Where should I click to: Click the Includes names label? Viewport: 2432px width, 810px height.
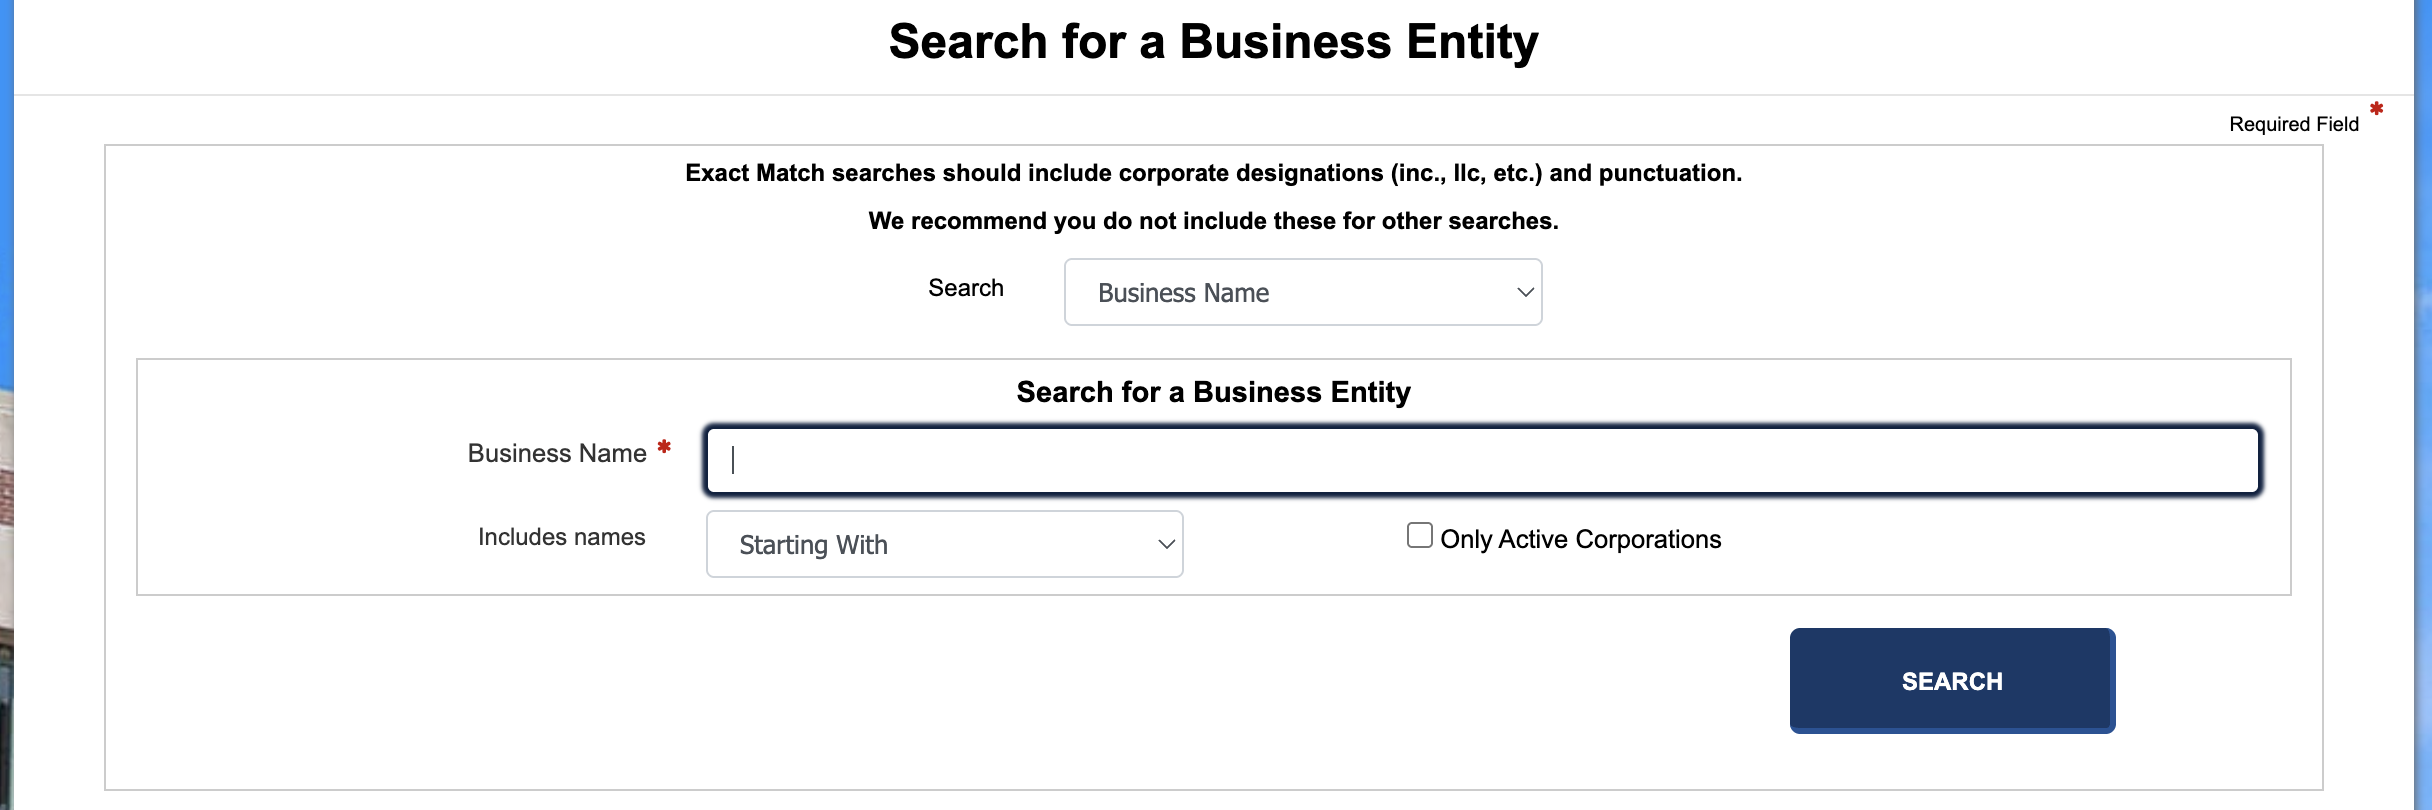(561, 537)
